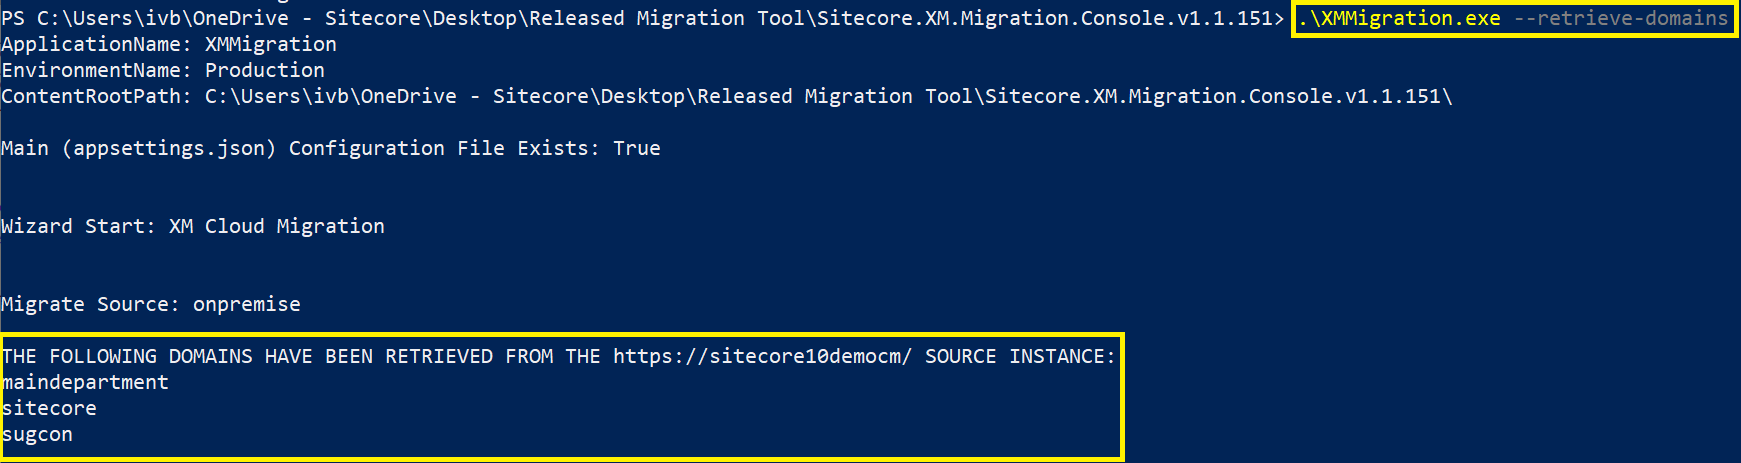Select the onpremise source value

pos(246,305)
